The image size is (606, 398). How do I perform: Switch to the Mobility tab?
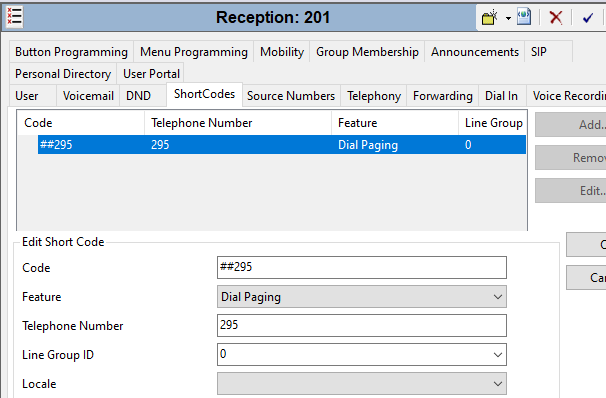coord(282,52)
